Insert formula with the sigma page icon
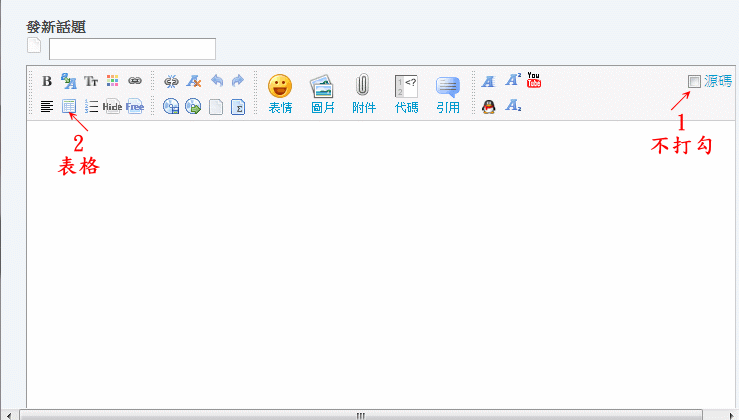The width and height of the screenshot is (739, 420). coord(238,107)
